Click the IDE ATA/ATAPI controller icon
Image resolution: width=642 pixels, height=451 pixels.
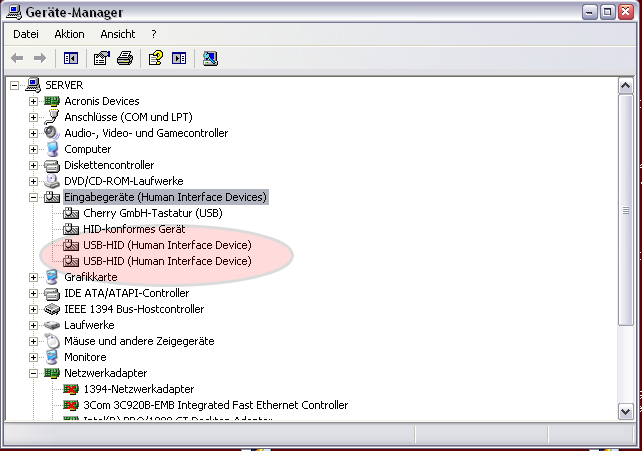click(52, 293)
